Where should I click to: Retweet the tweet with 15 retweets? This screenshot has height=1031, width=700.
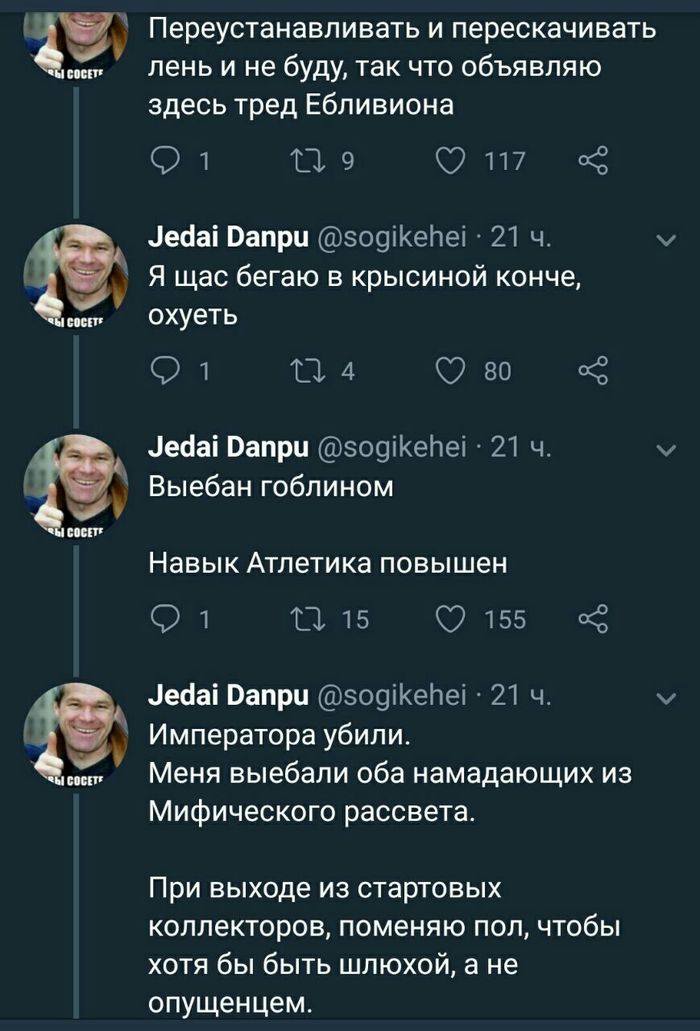click(301, 620)
